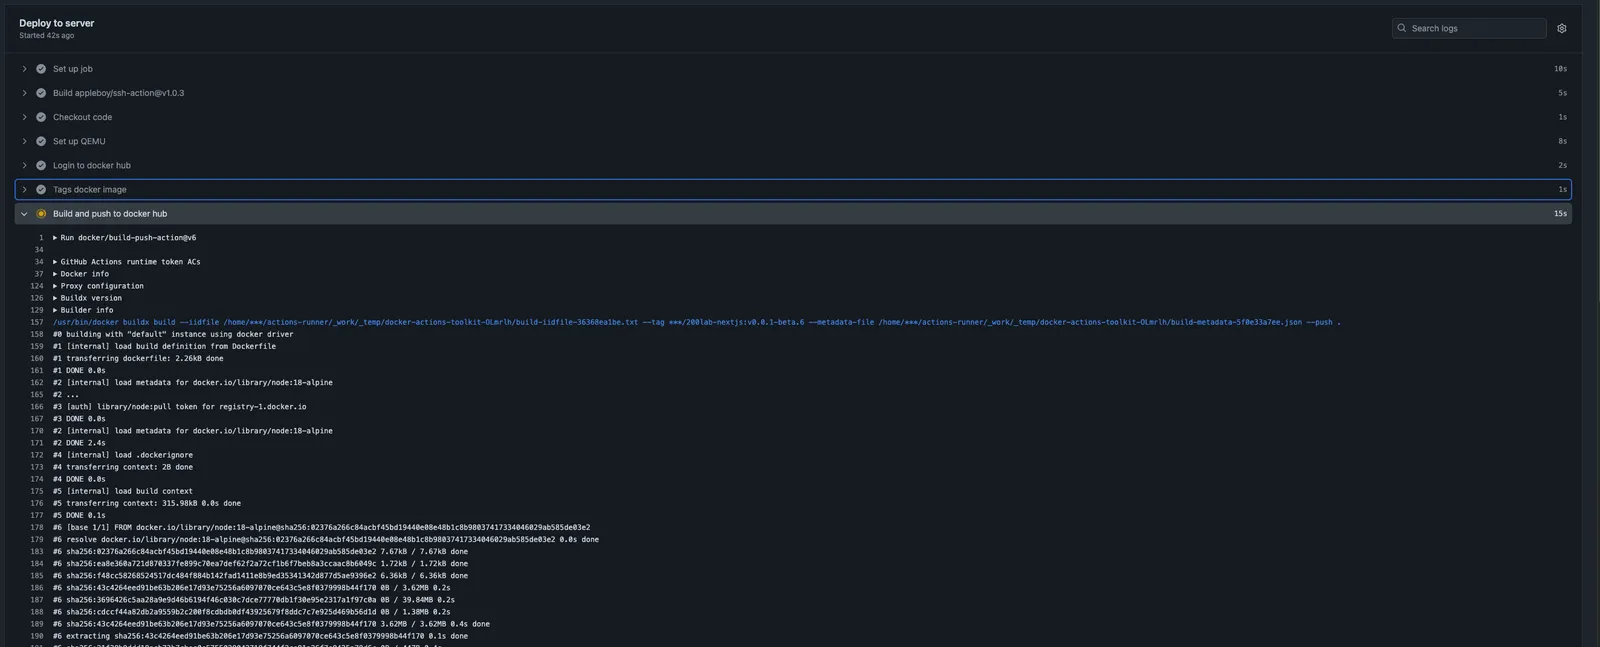Expand the Set up QEMU step
The height and width of the screenshot is (647, 1600).
tap(25, 141)
